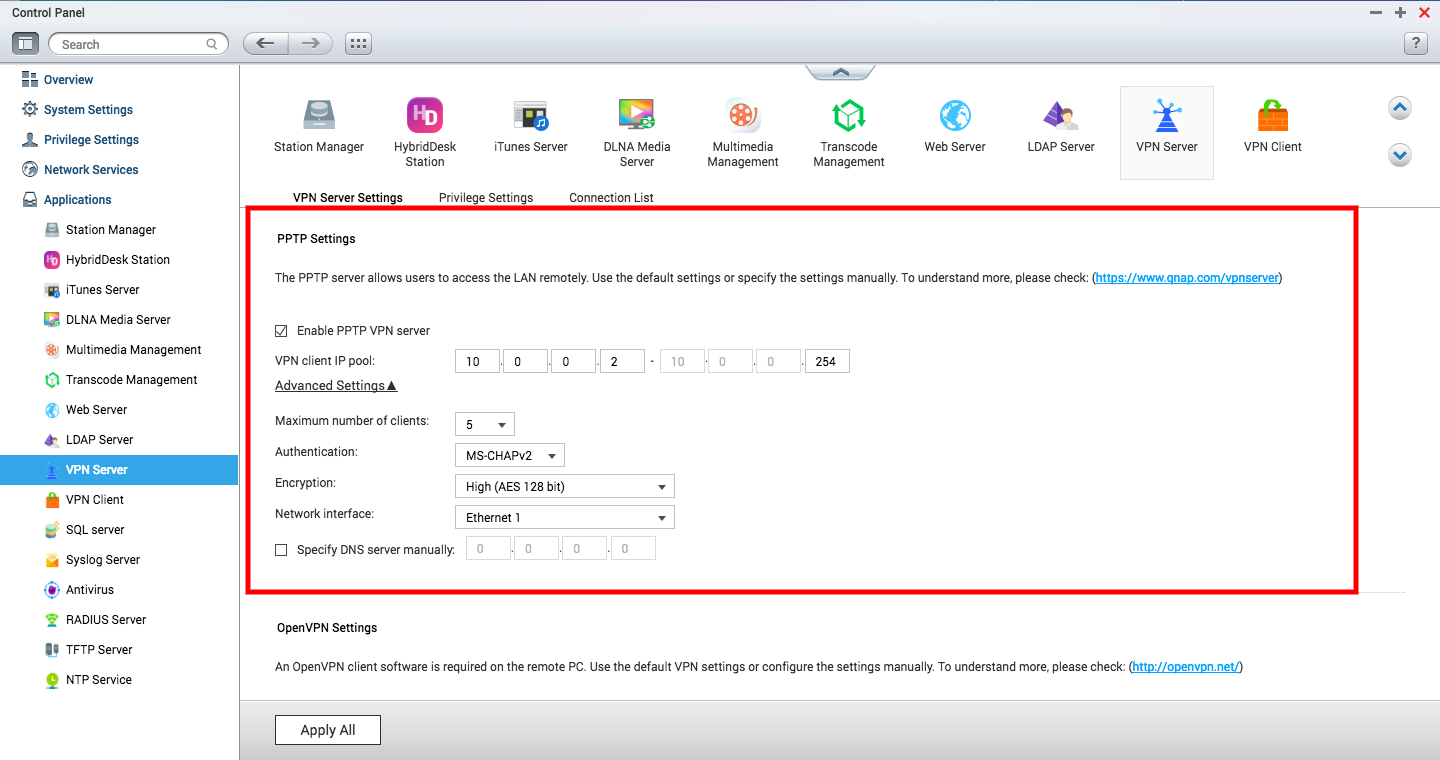Click the Apply All button
This screenshot has height=760, width=1440.
[328, 730]
